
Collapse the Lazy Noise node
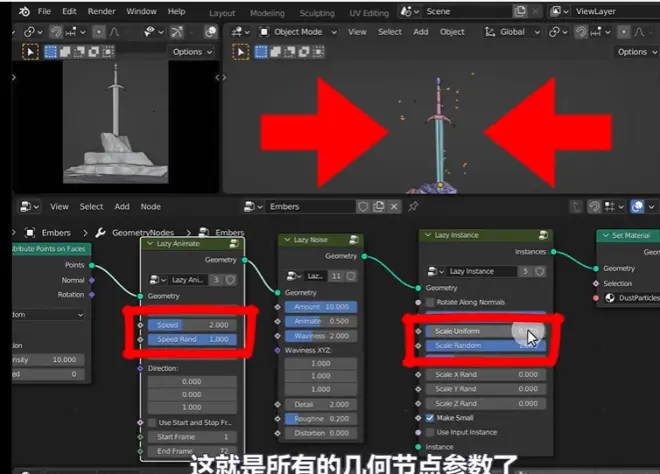coord(287,240)
